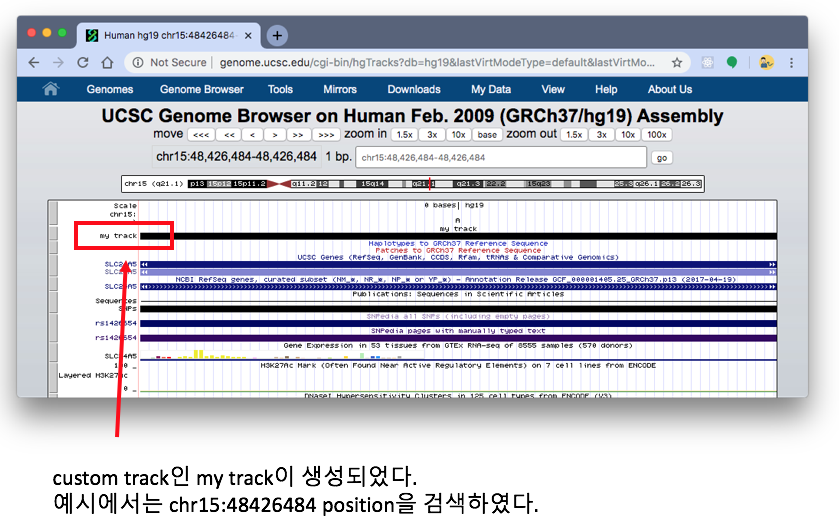Click UCSC Genes track title
839x532 pixels.
(458, 257)
